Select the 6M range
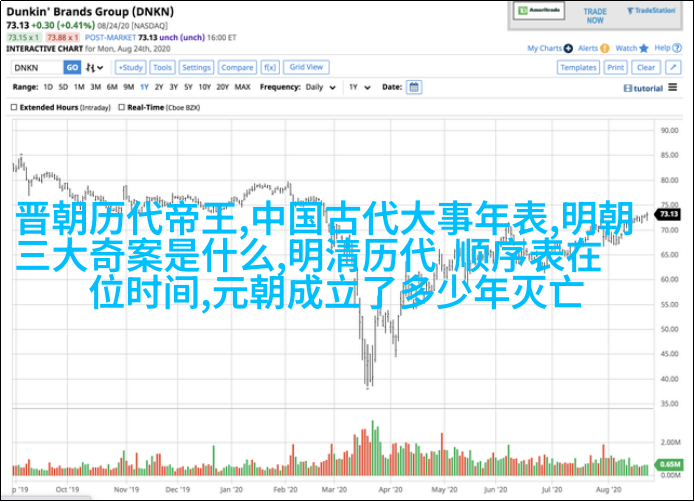This screenshot has height=502, width=695. click(112, 87)
